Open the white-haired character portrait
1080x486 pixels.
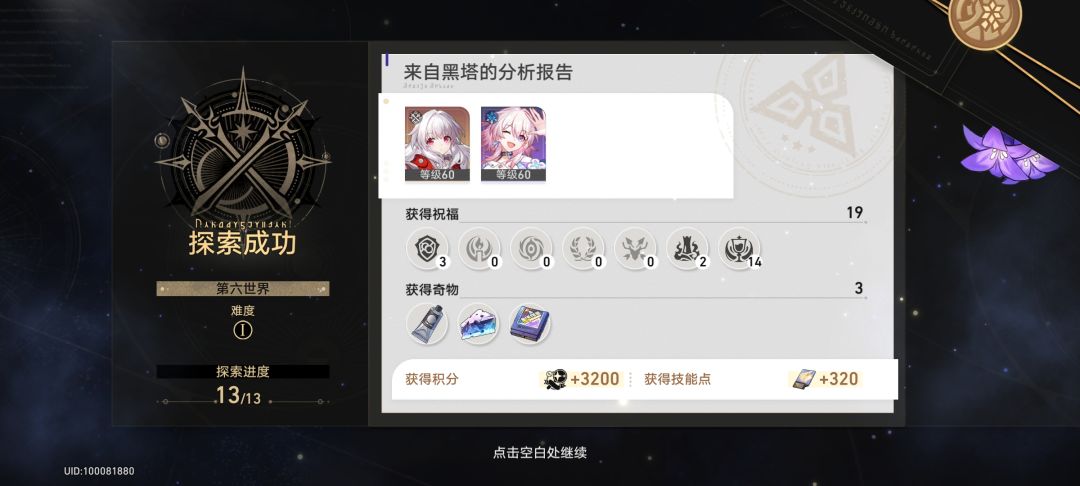pyautogui.click(x=437, y=144)
